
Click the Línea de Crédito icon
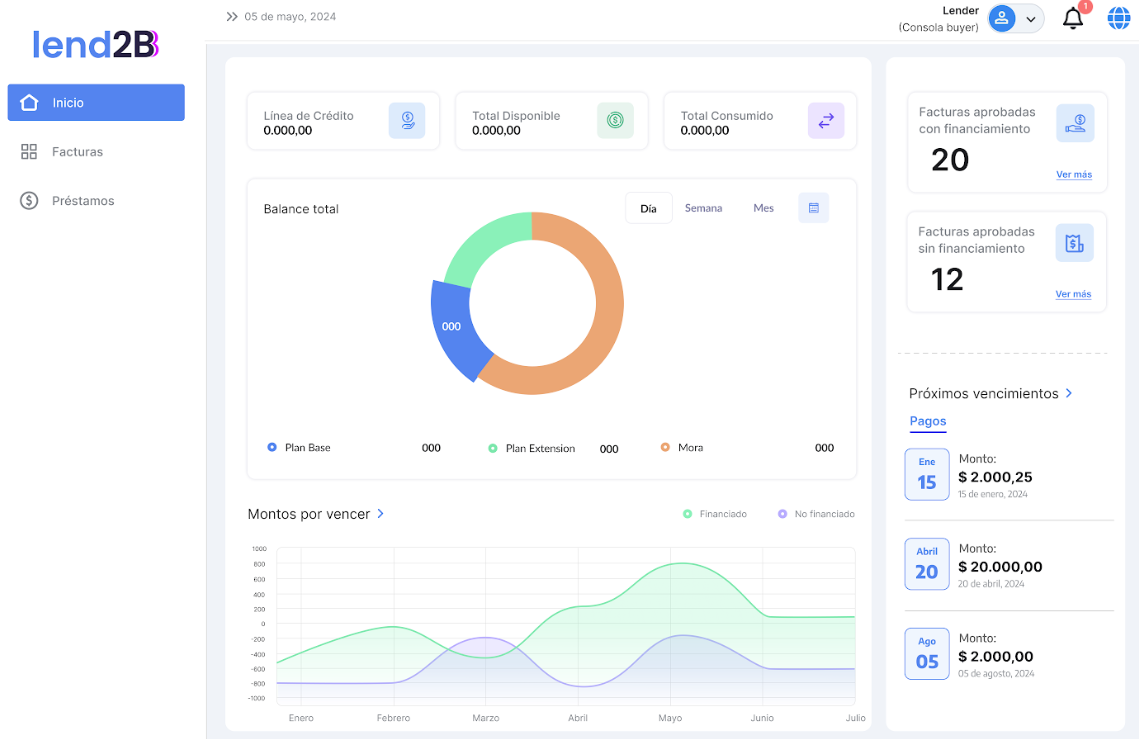[x=407, y=121]
